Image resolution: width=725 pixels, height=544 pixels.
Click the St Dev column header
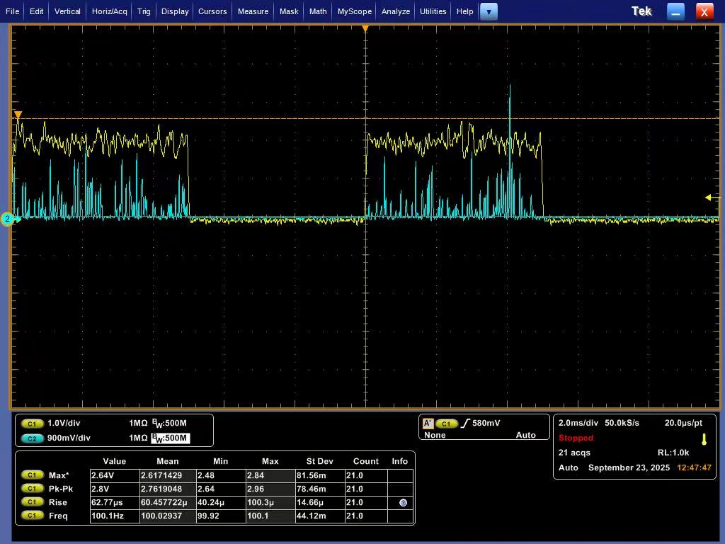(x=319, y=461)
